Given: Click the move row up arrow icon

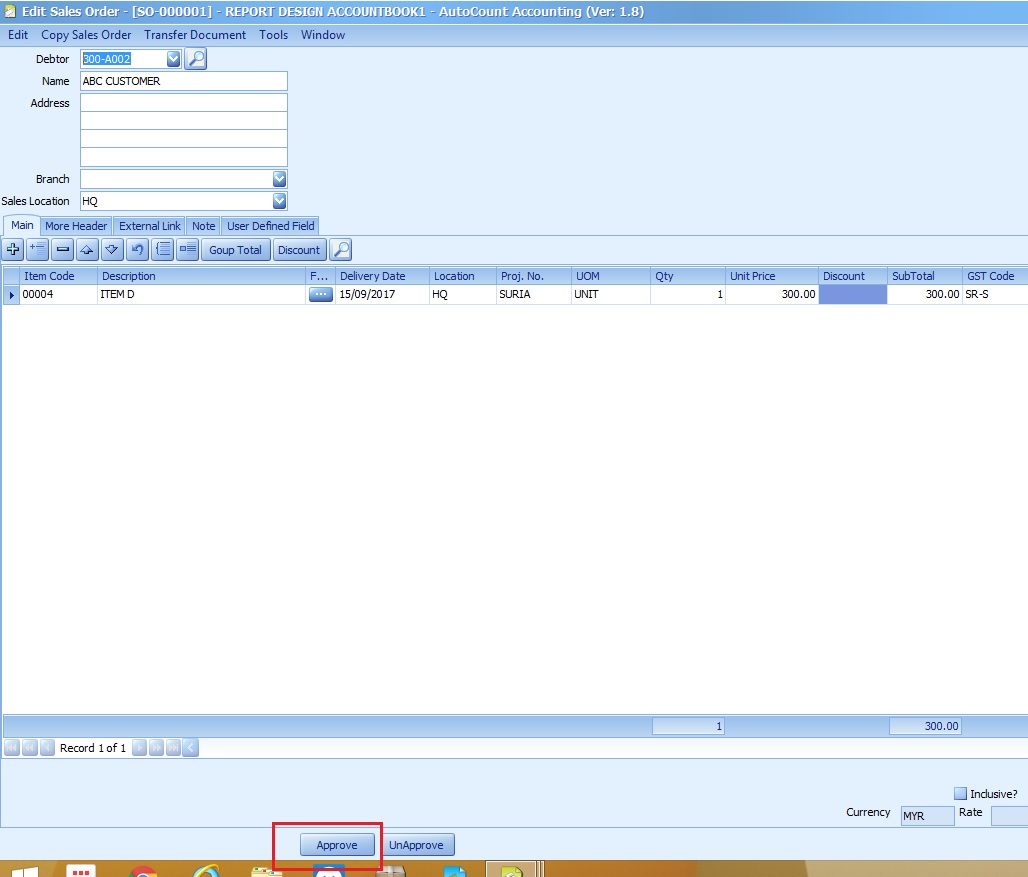Looking at the screenshot, I should 87,249.
